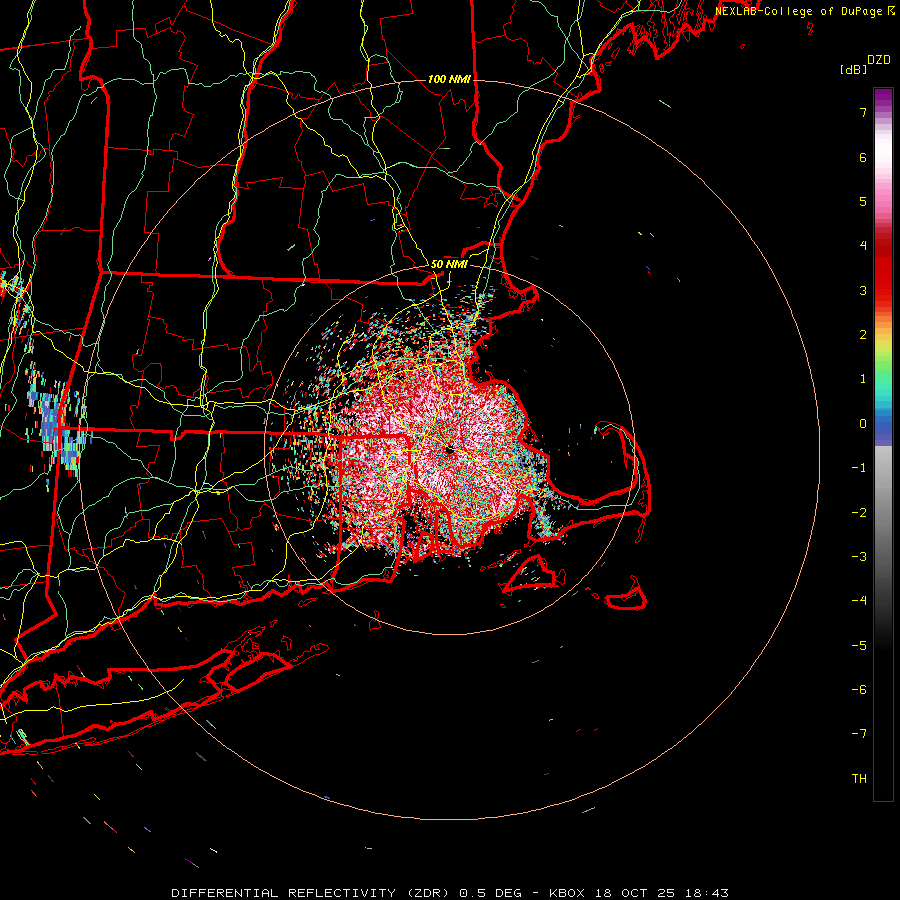
Task: Click the "4" value on color scale
Action: tap(863, 246)
